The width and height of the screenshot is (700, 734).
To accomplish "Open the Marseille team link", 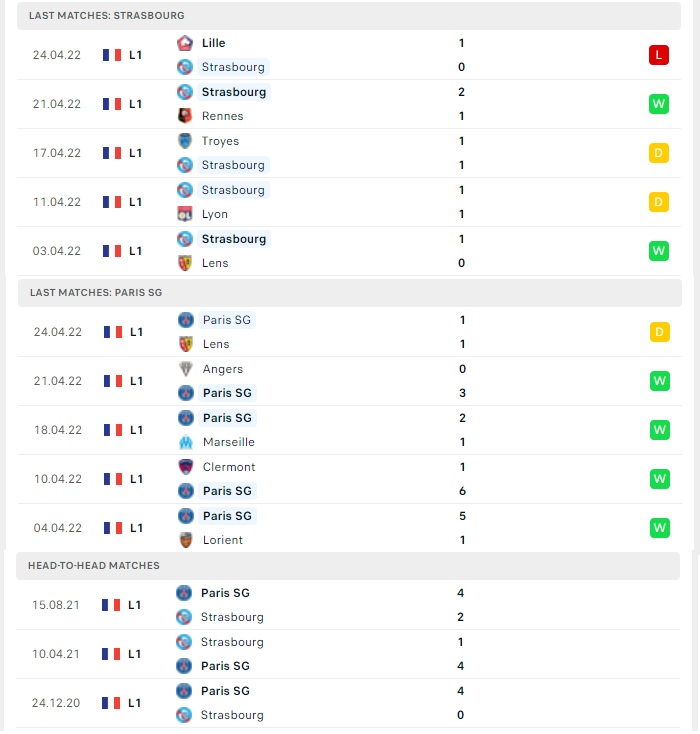I will click(228, 442).
